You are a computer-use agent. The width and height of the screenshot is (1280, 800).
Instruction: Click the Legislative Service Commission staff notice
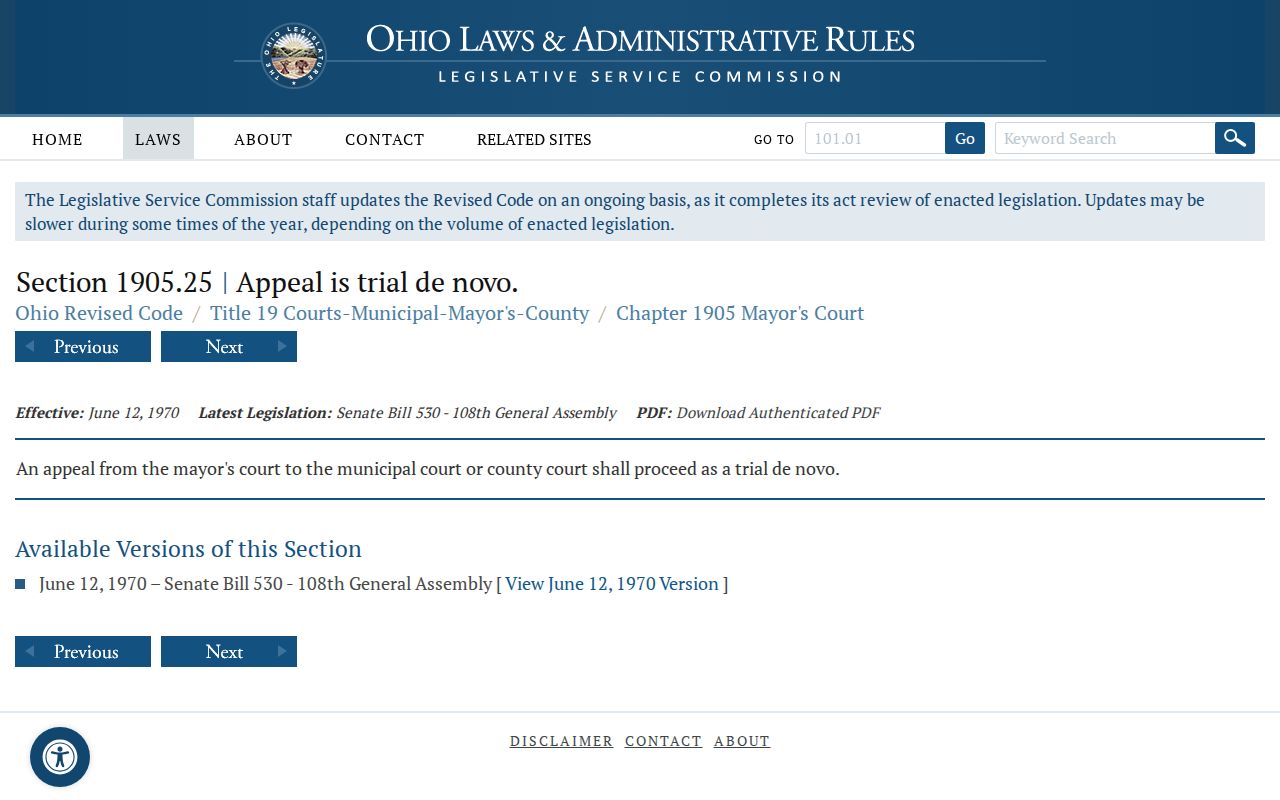(640, 211)
